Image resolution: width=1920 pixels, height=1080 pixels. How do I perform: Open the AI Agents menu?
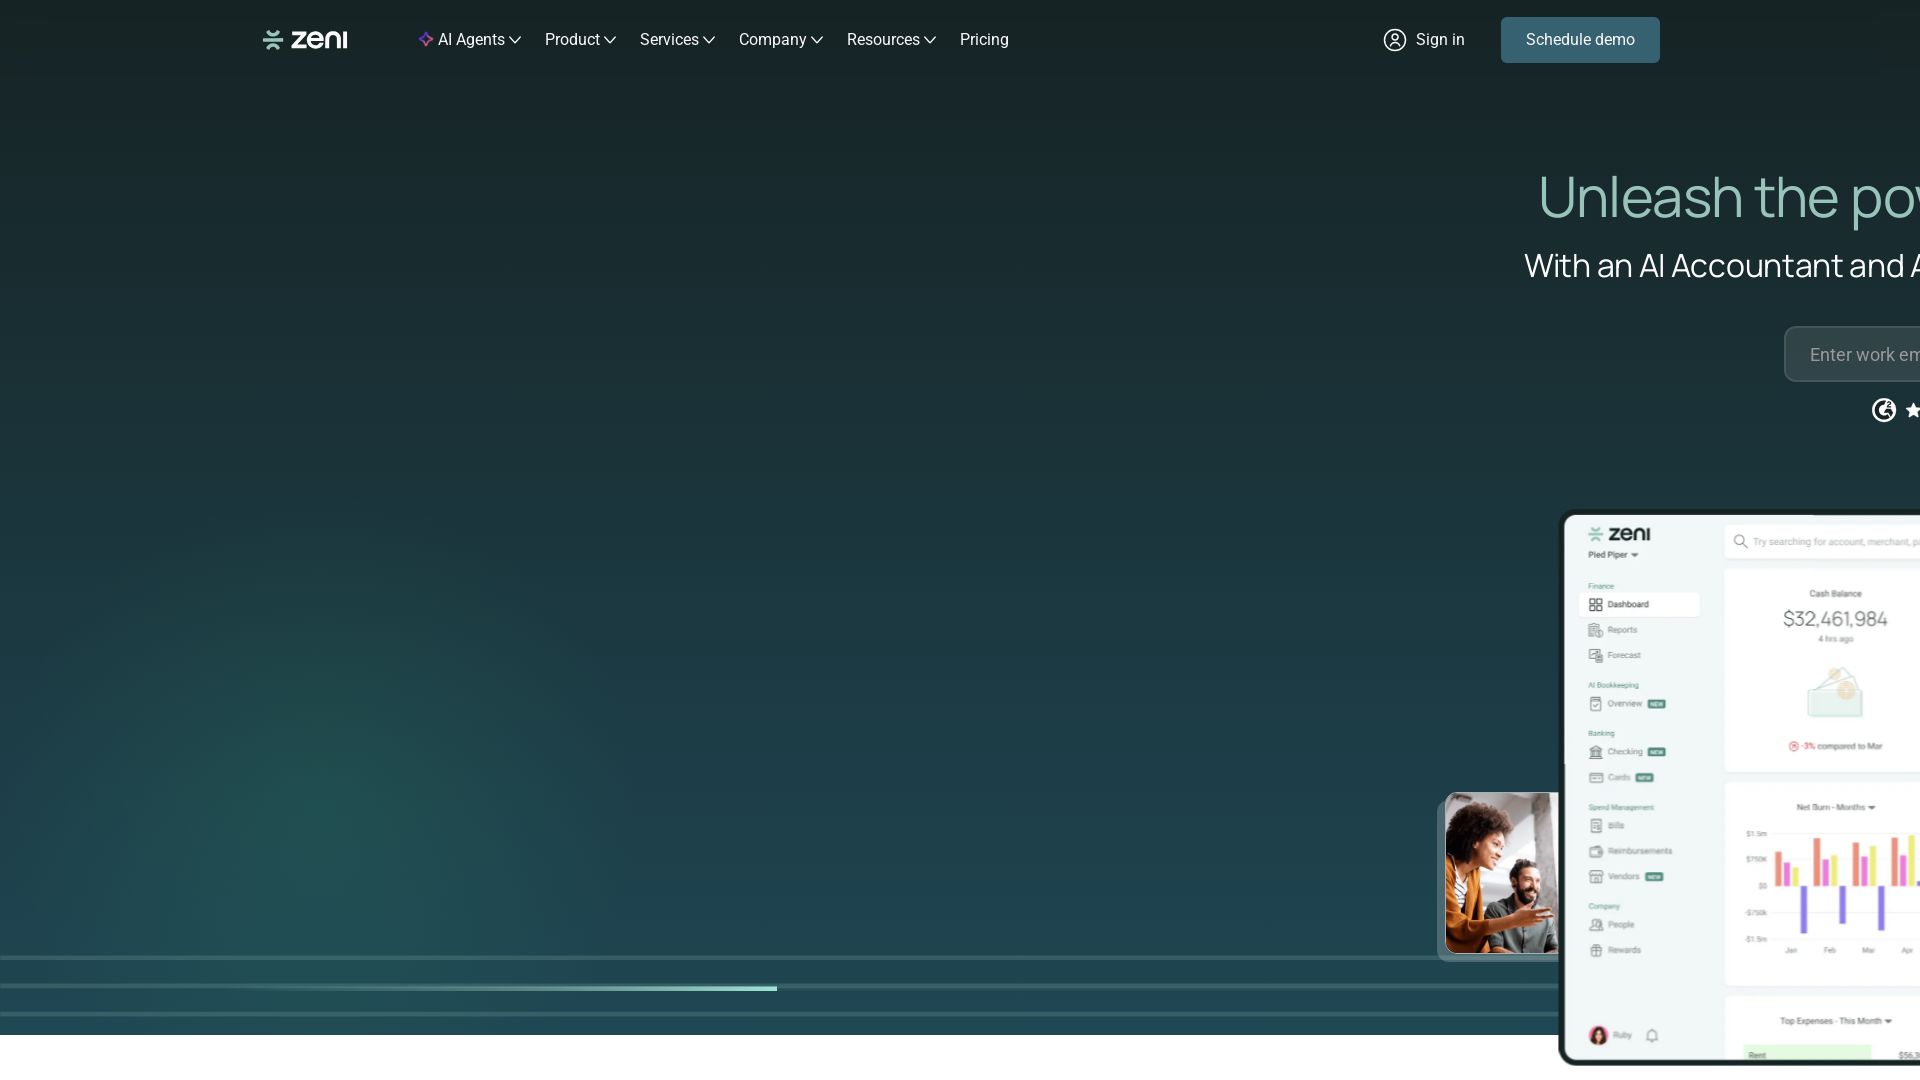470,40
